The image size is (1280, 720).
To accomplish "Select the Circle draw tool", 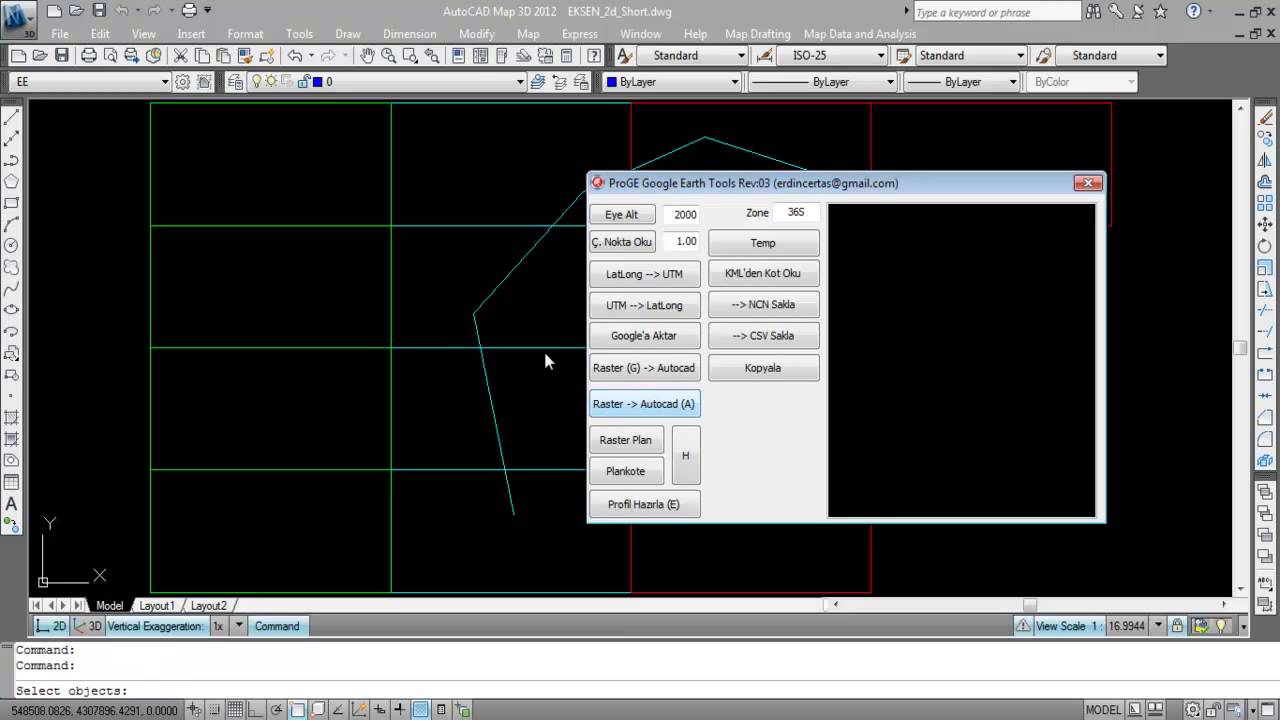I will (x=12, y=245).
